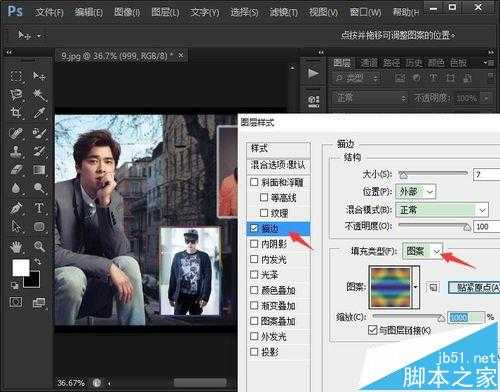Select the Hand tool
The width and height of the screenshot is (500, 392).
[x=16, y=247]
